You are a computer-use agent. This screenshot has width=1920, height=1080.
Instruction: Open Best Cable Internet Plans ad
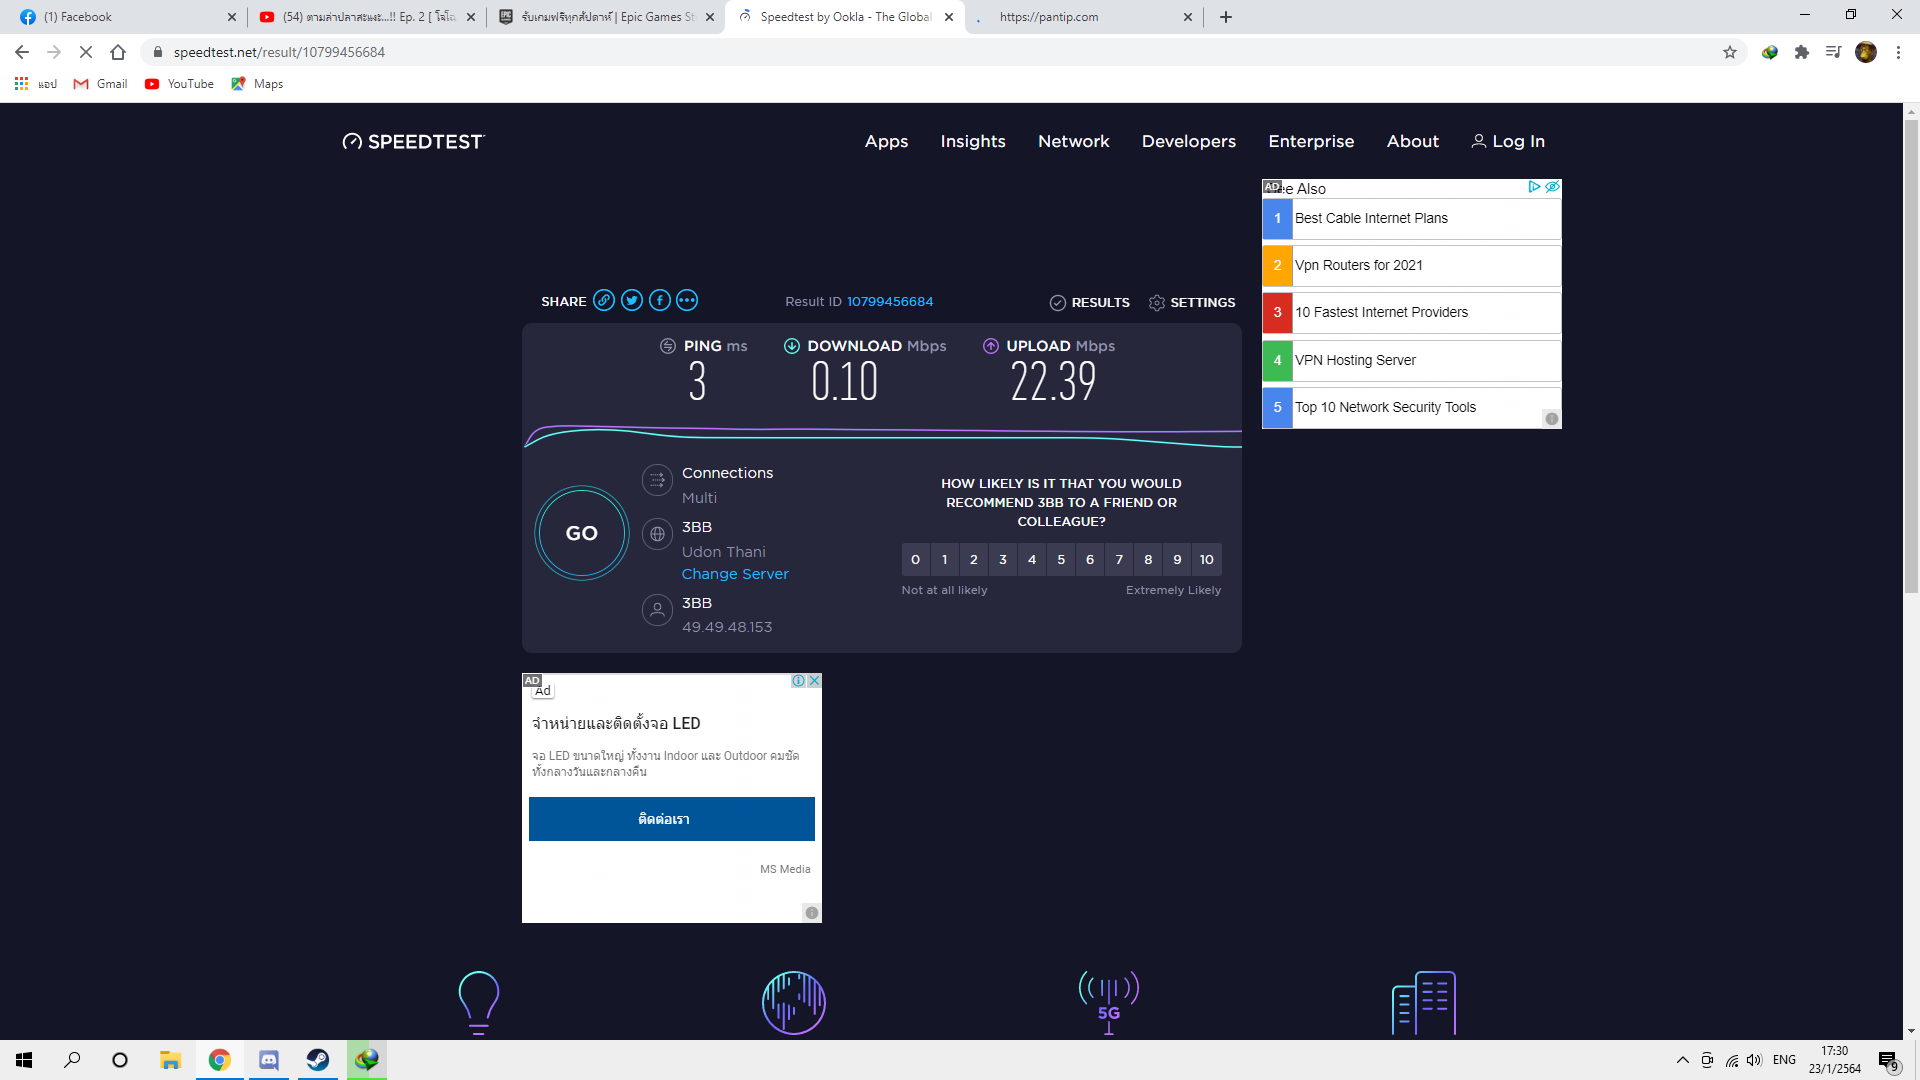(1411, 218)
